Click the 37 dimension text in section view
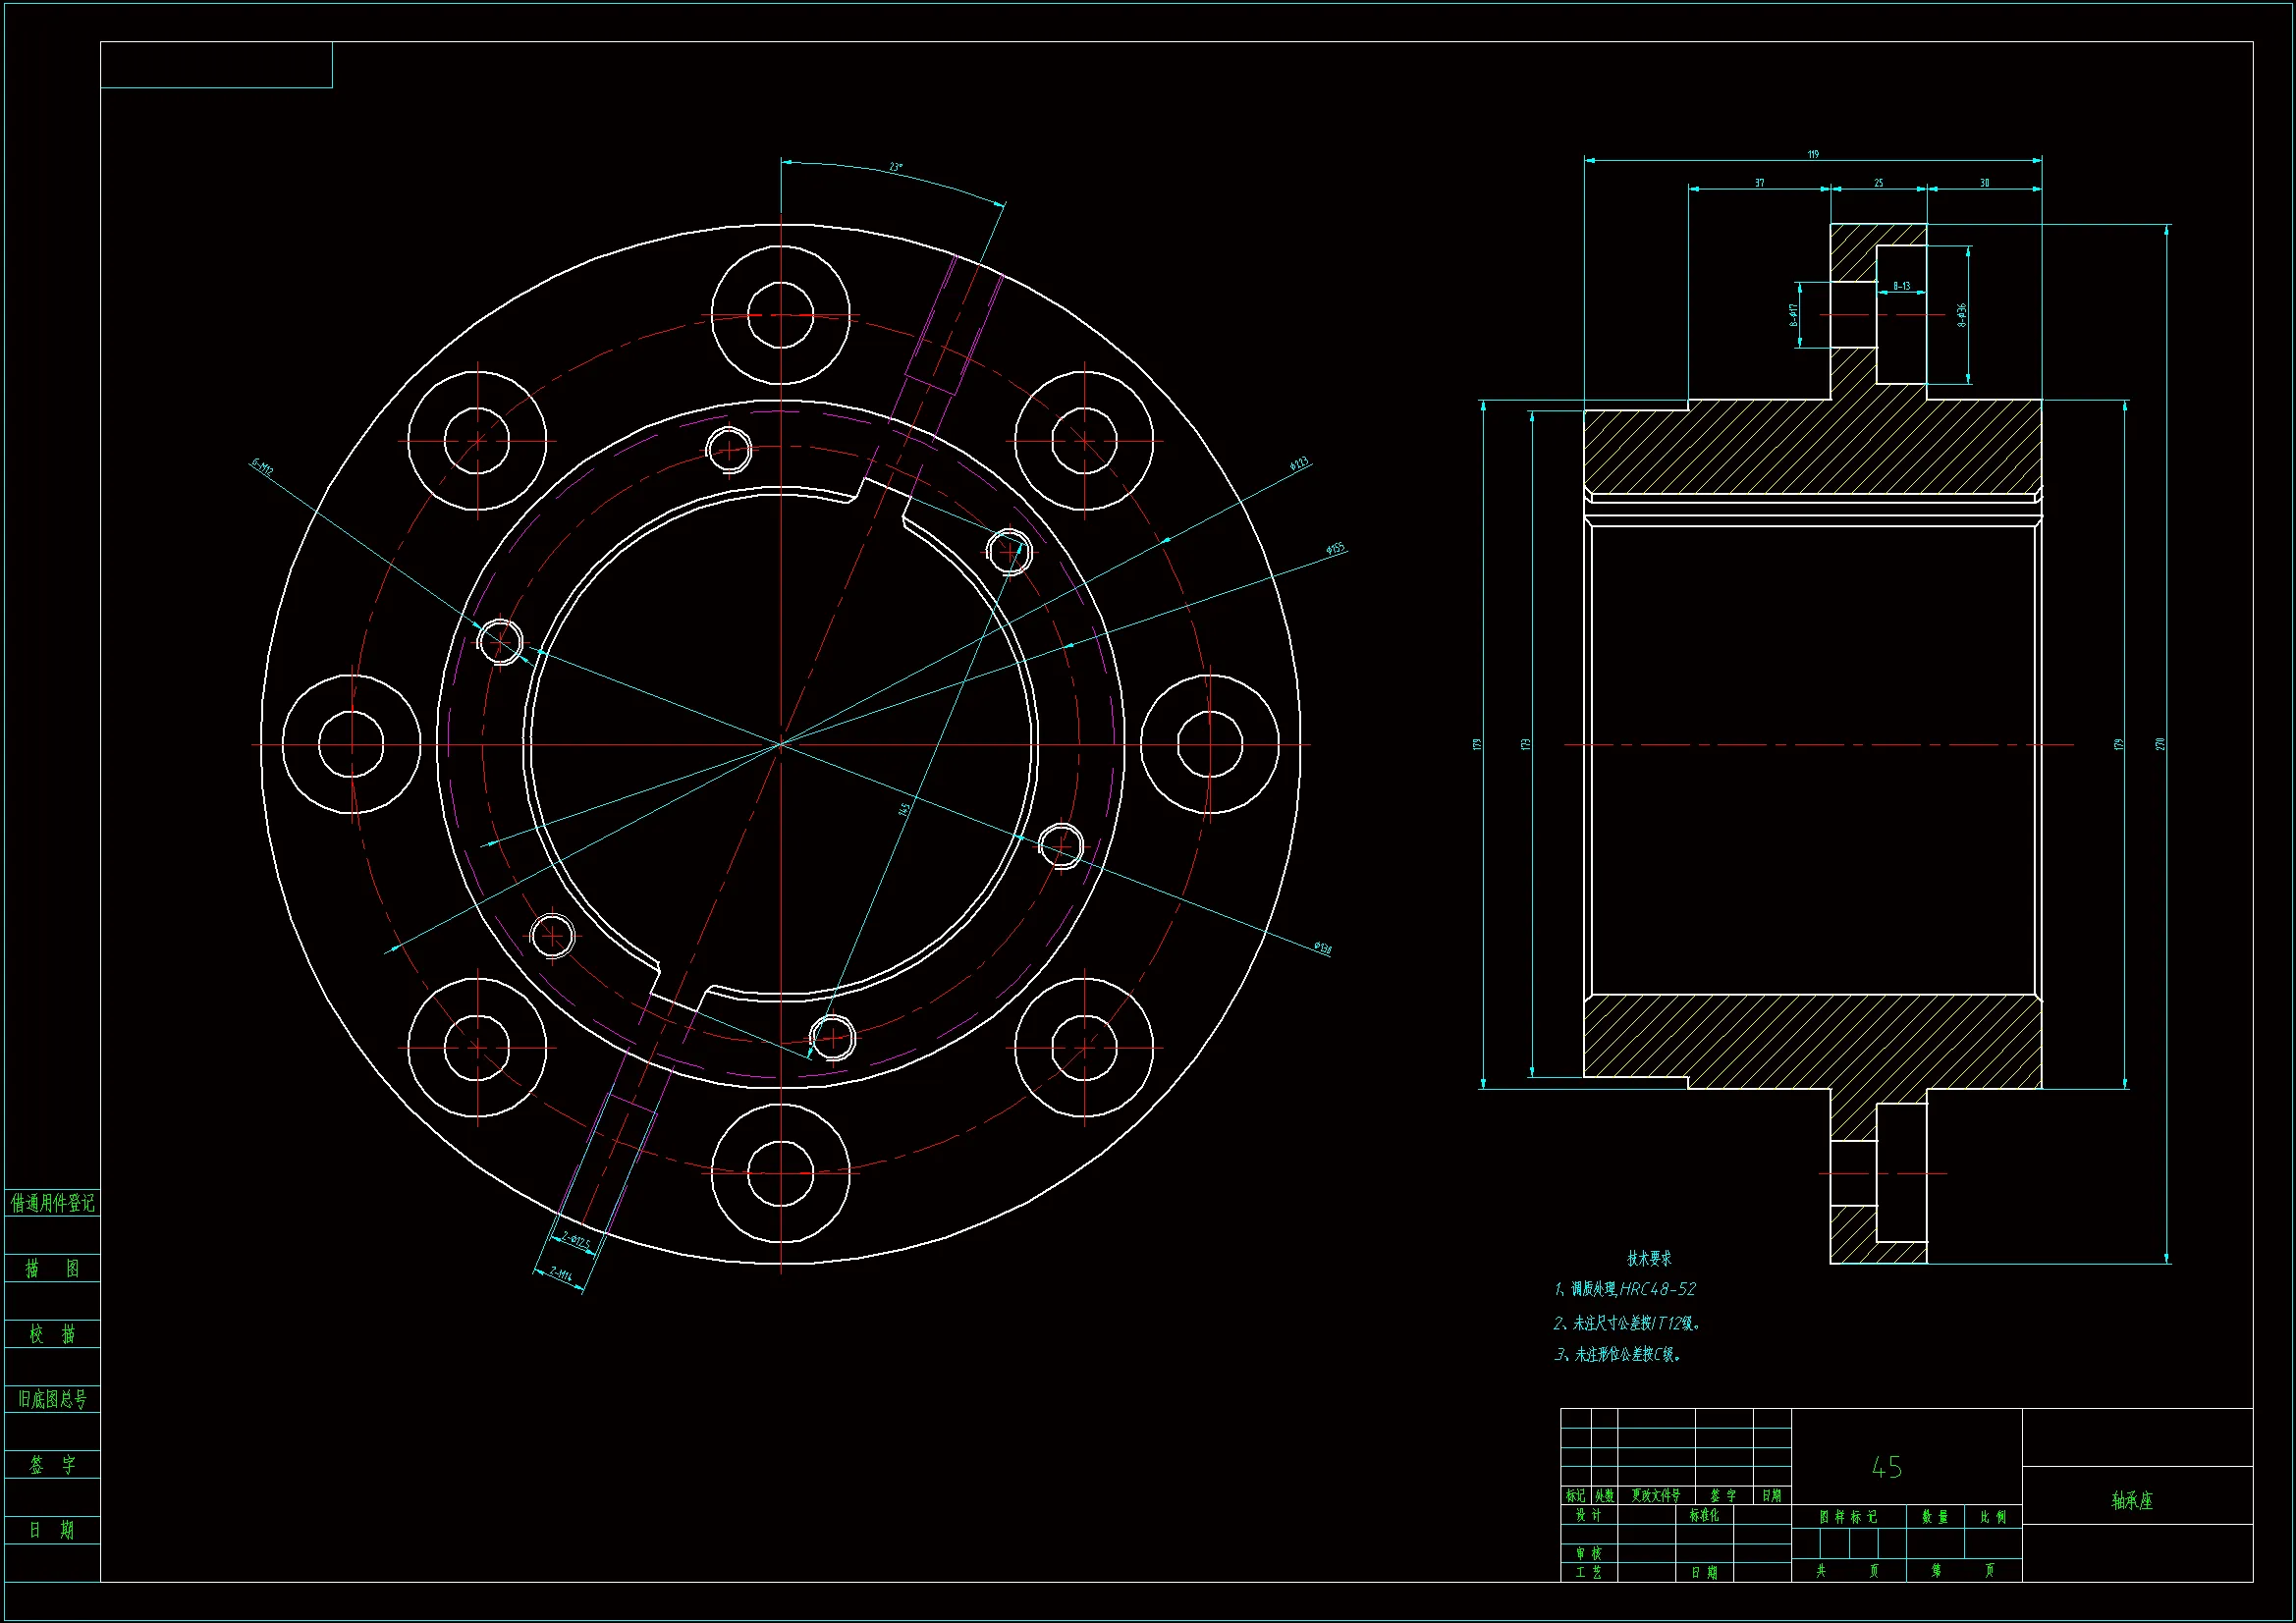The image size is (2296, 1623). point(1759,183)
